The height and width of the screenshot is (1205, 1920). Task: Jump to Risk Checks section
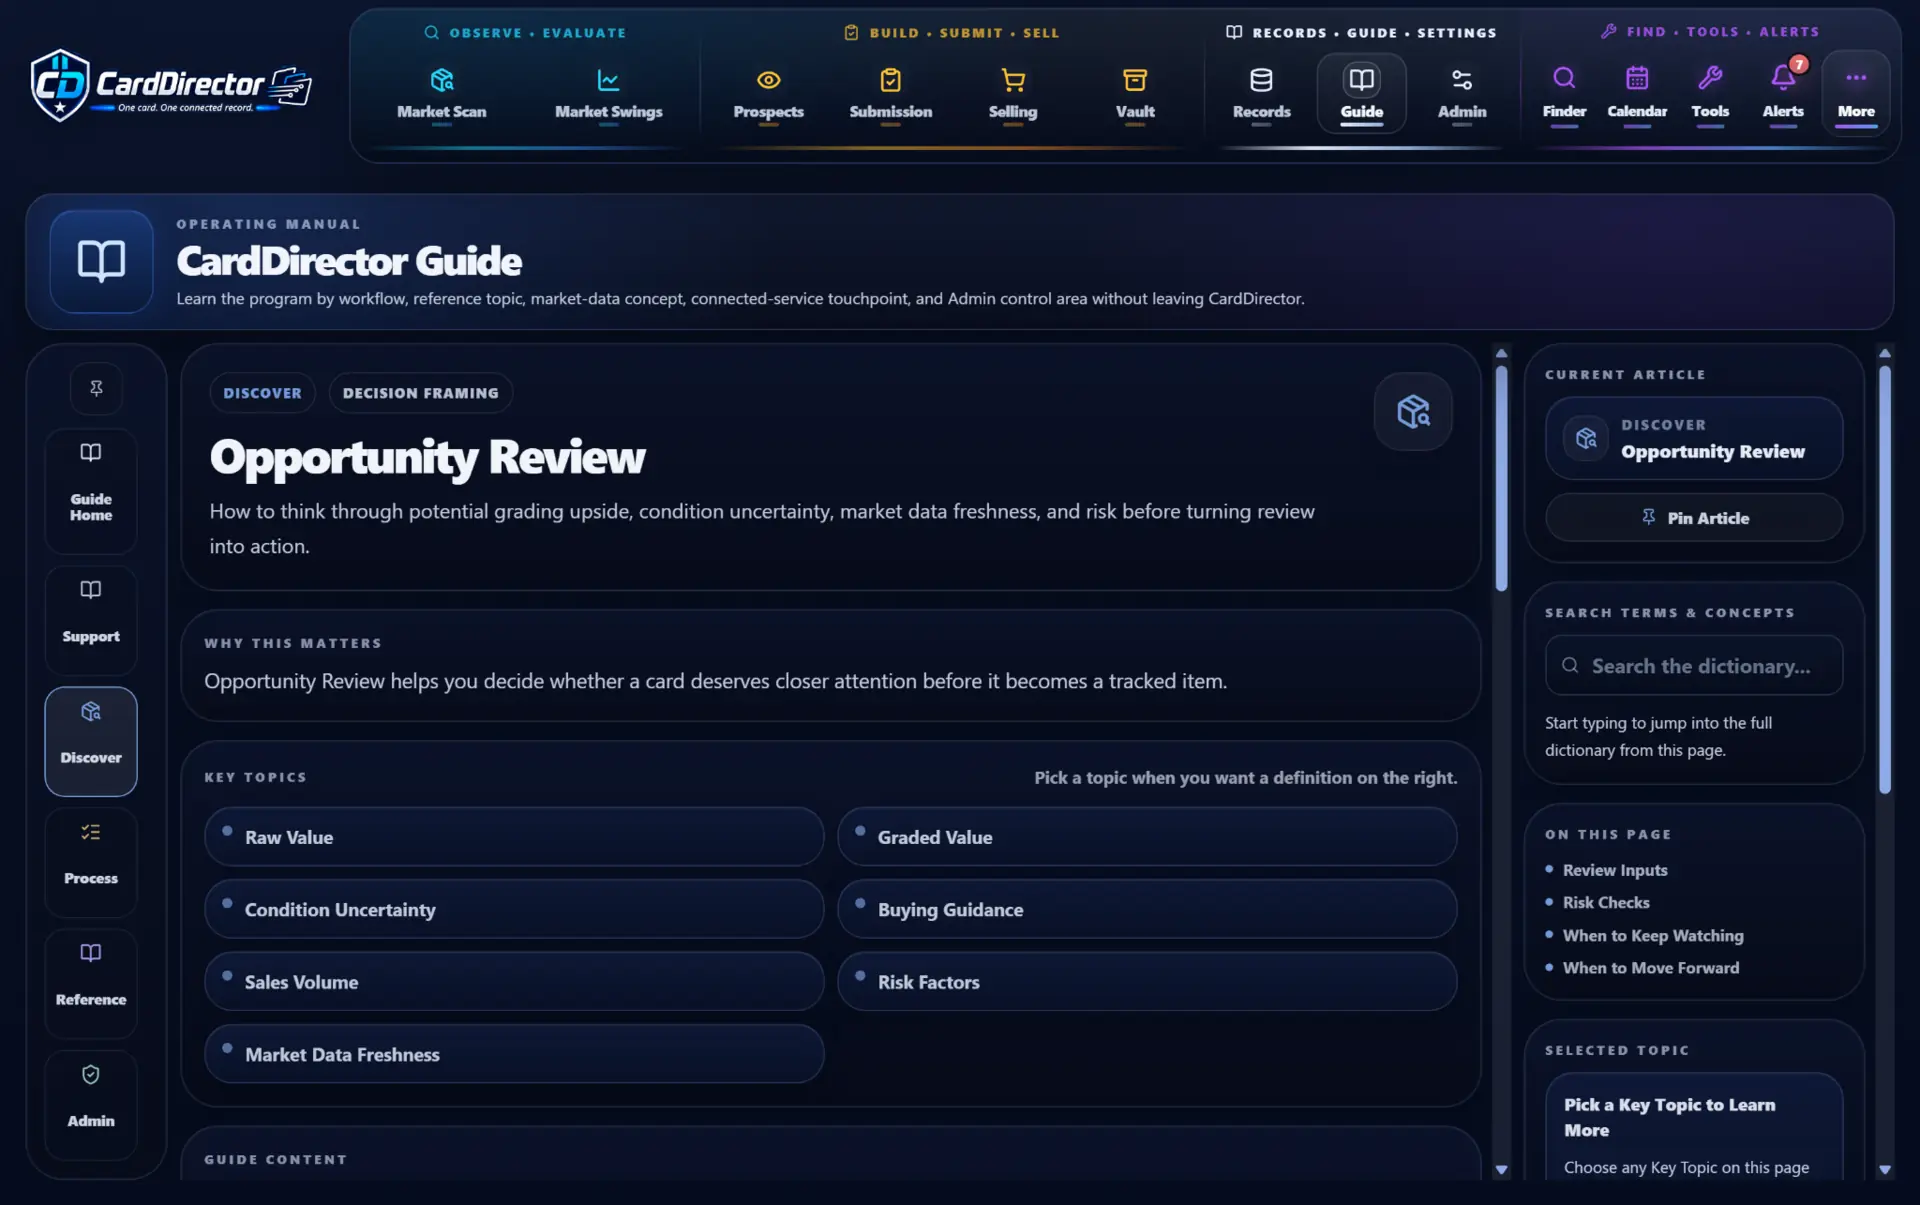click(1606, 902)
